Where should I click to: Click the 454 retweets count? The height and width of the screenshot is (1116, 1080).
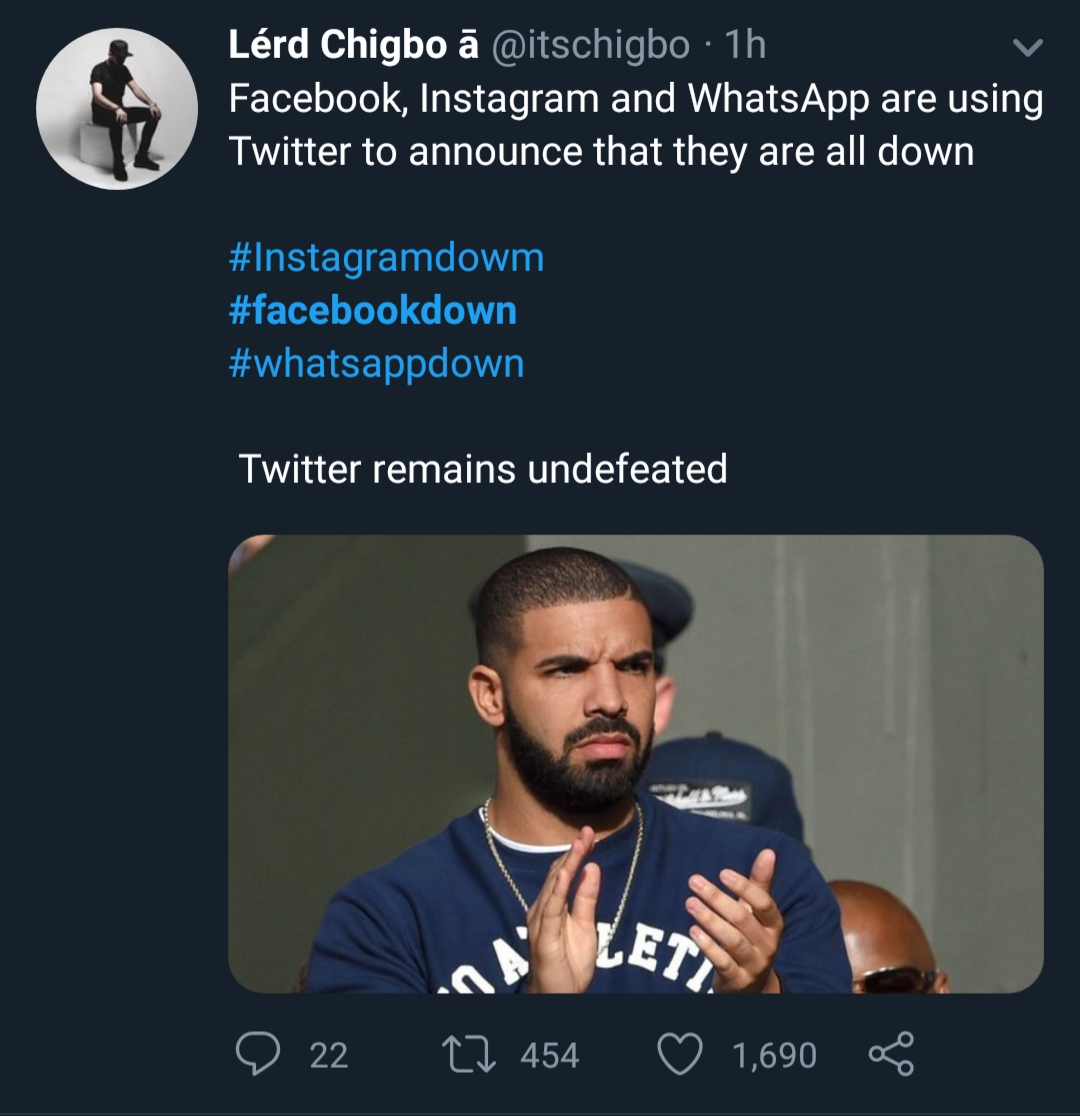click(549, 1056)
